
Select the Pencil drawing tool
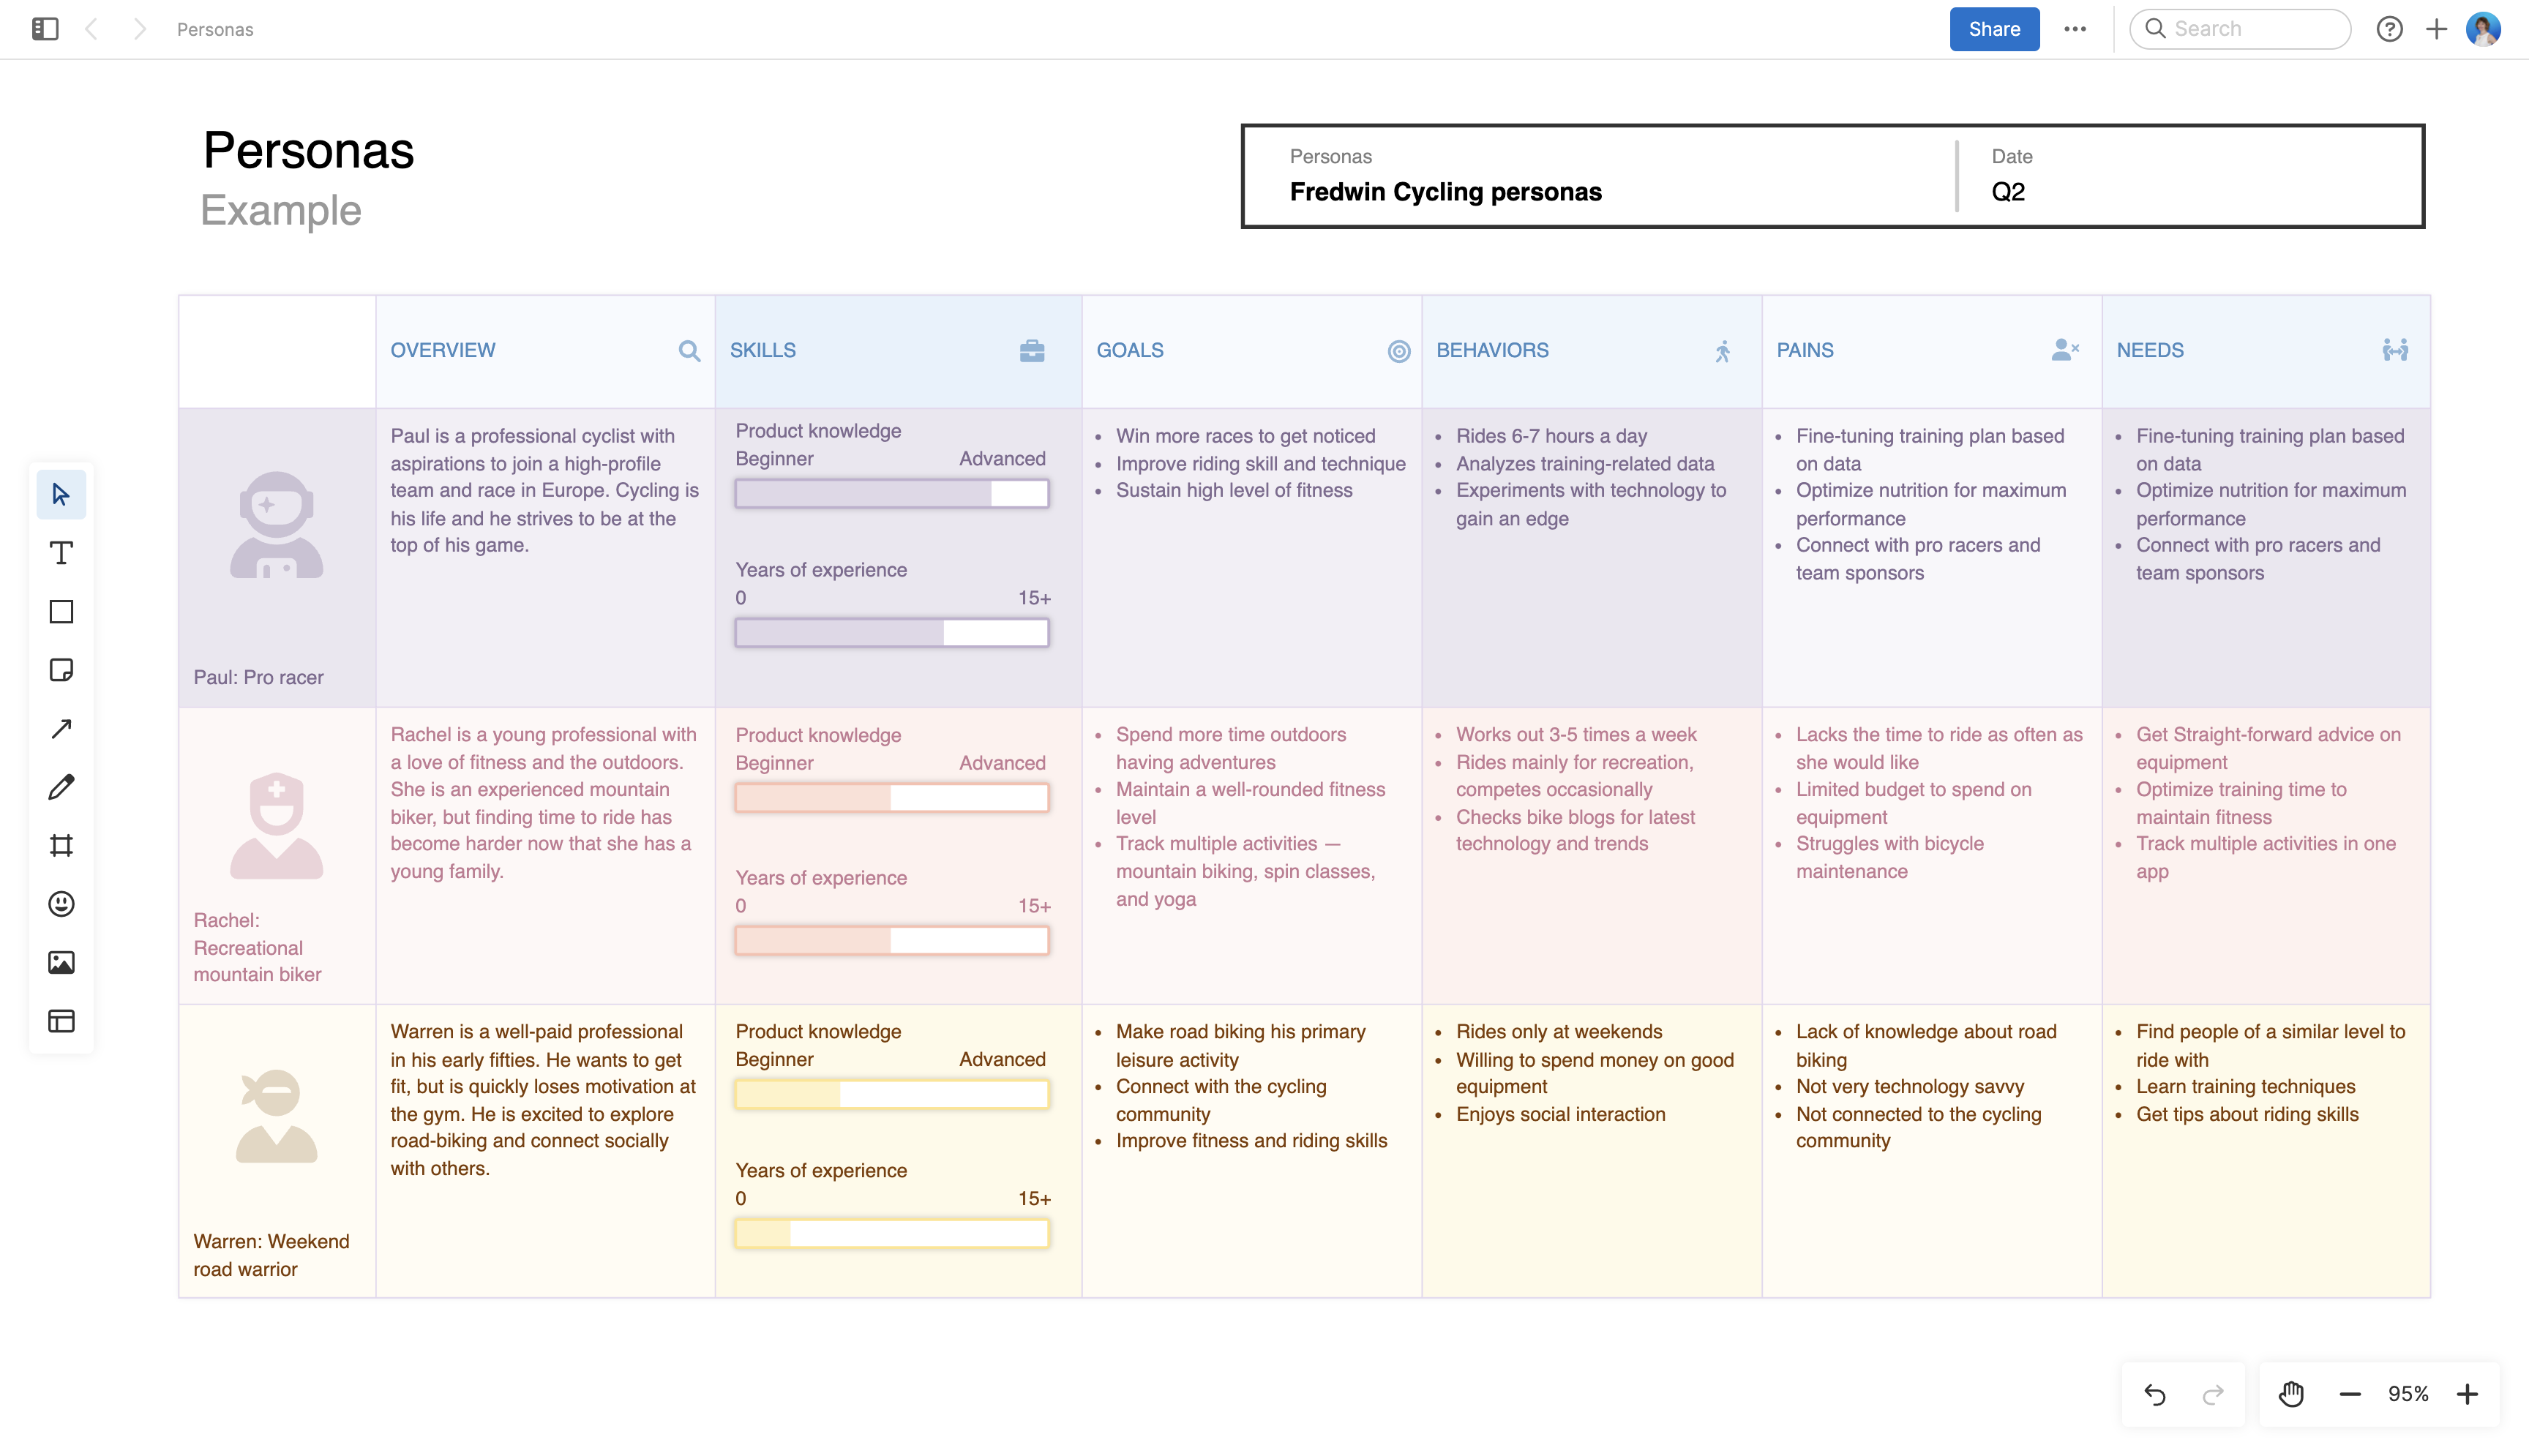point(61,787)
